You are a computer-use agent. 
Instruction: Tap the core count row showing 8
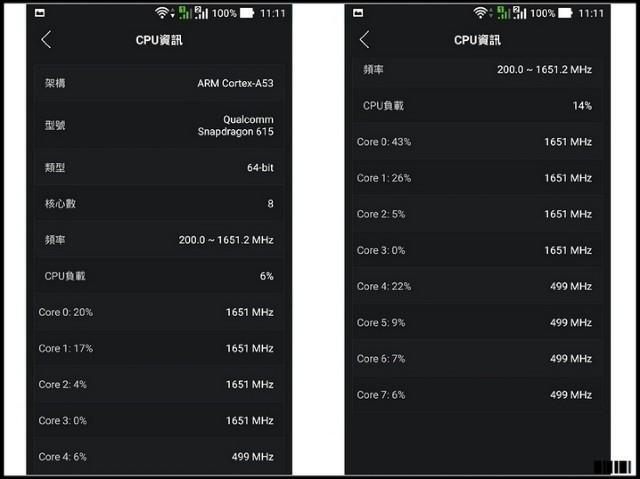(x=158, y=204)
